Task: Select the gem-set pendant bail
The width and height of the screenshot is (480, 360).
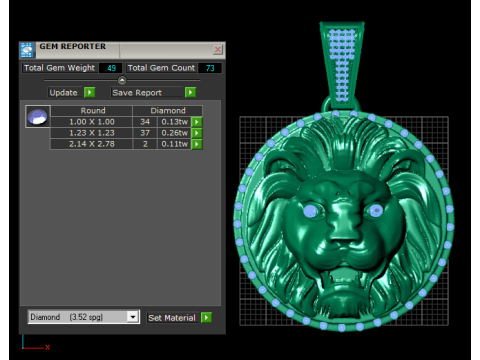Action: [x=342, y=66]
